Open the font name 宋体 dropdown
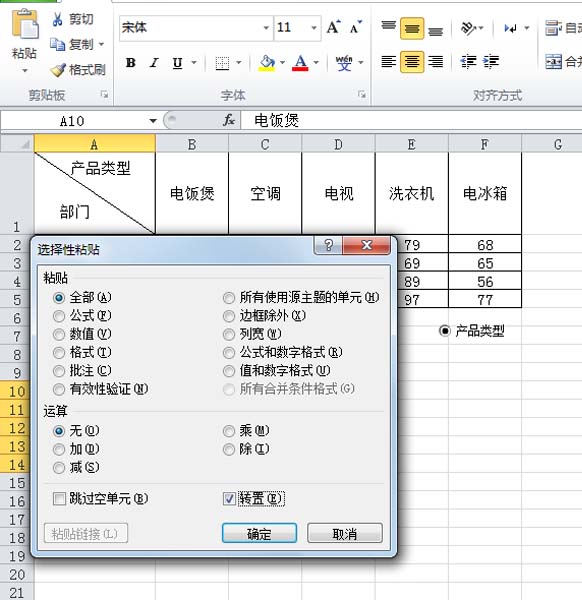Viewport: 582px width, 600px height. tap(266, 28)
